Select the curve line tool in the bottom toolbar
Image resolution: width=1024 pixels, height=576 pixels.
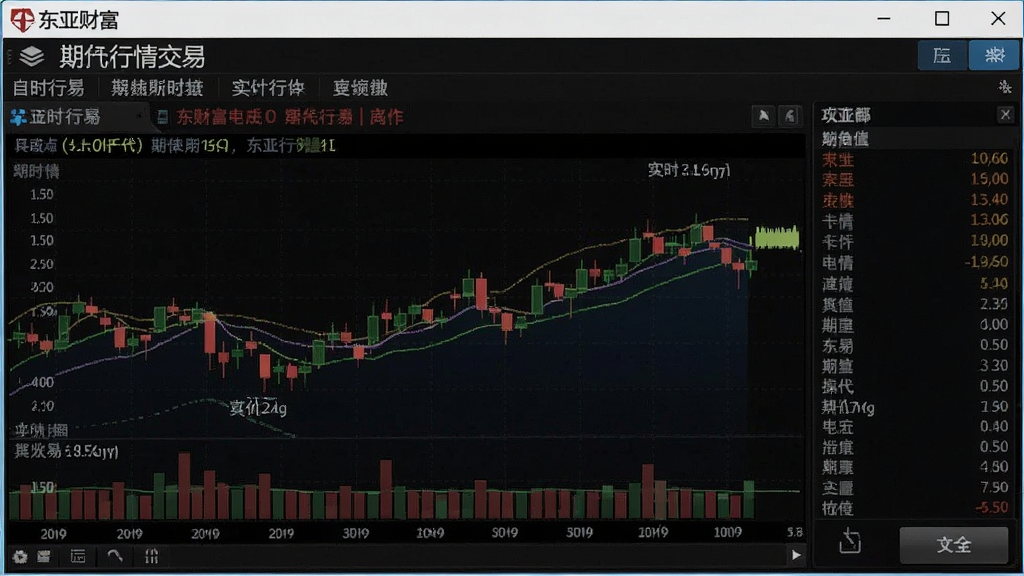(115, 556)
